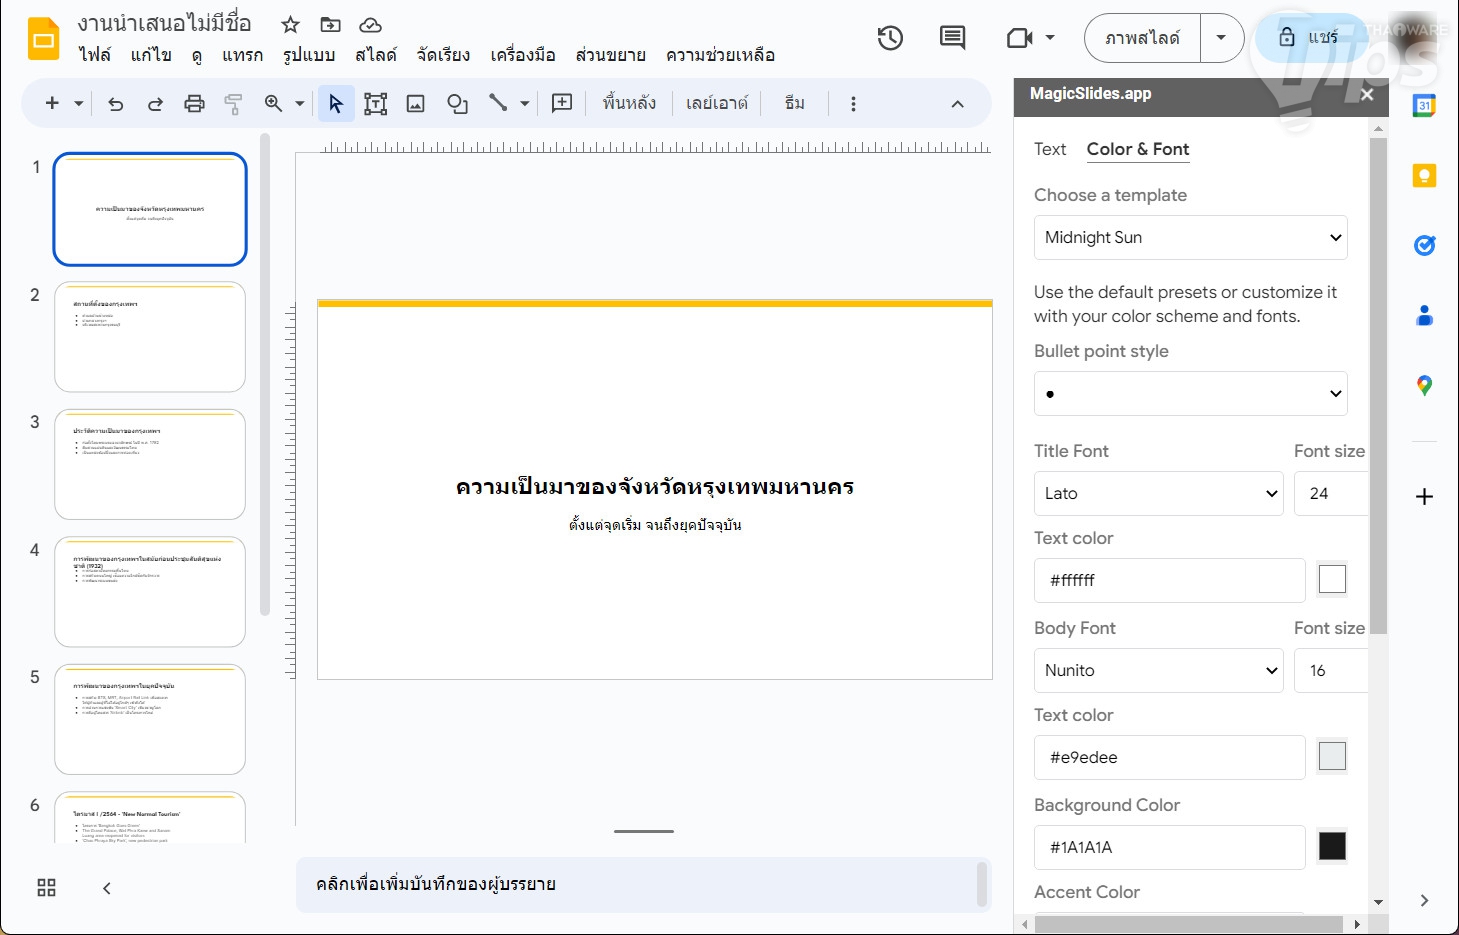Open the แก้ไข menu

click(x=151, y=55)
